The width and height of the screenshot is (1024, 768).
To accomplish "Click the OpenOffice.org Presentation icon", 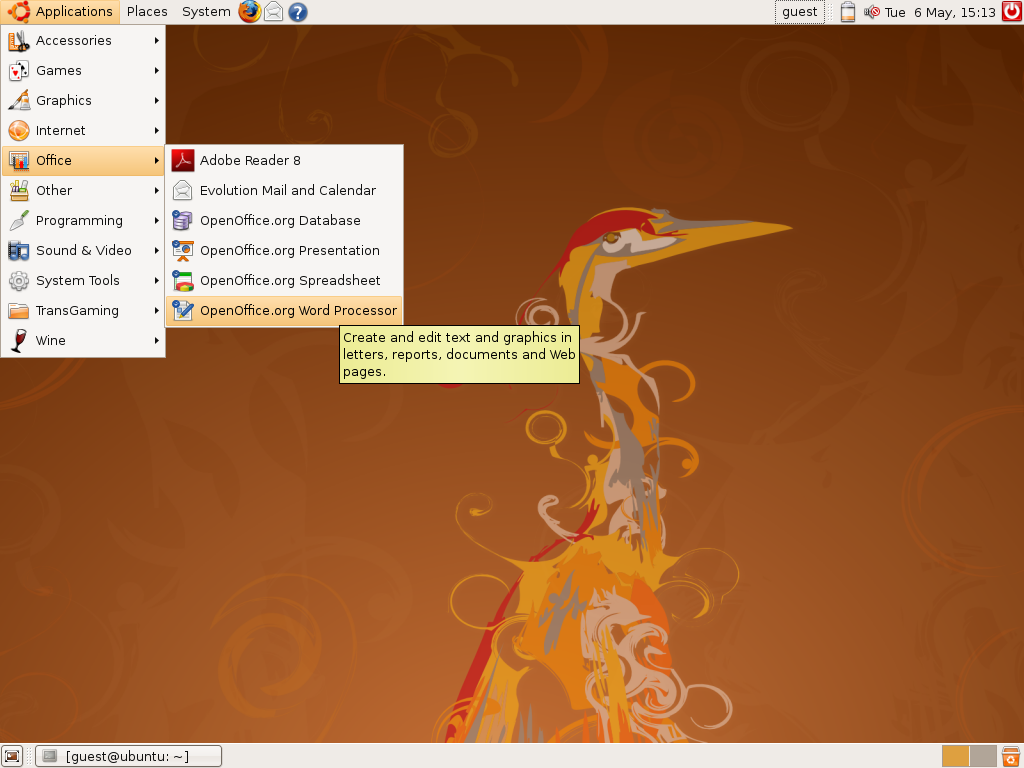I will click(x=183, y=251).
